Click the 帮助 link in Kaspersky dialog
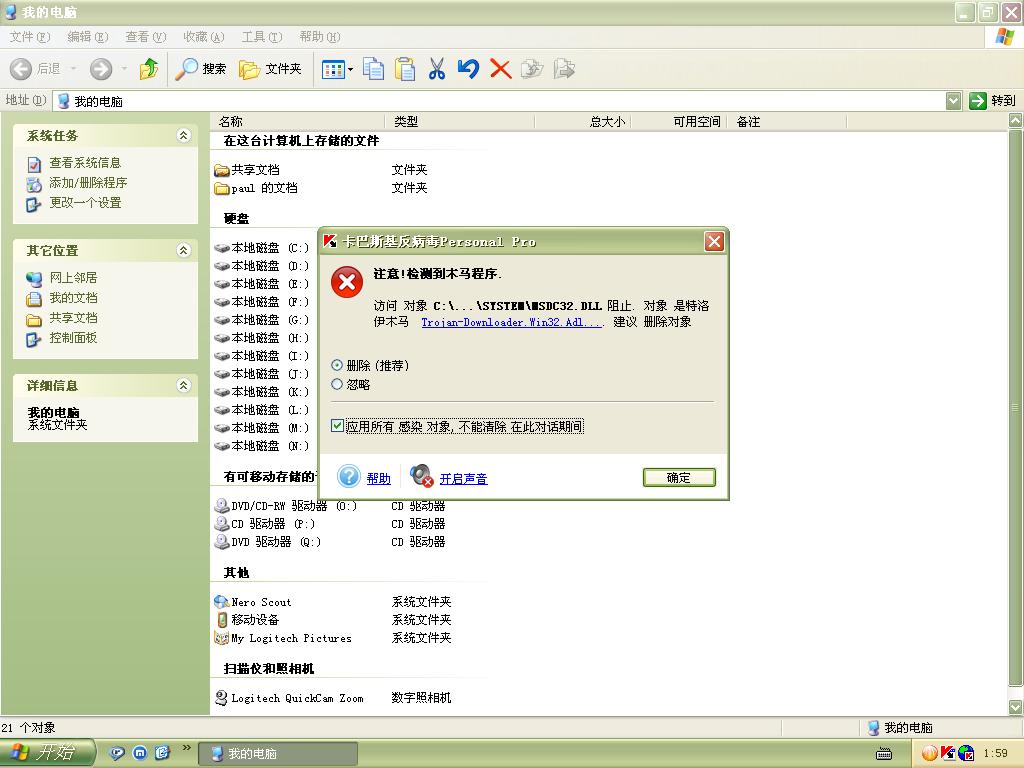 click(379, 478)
